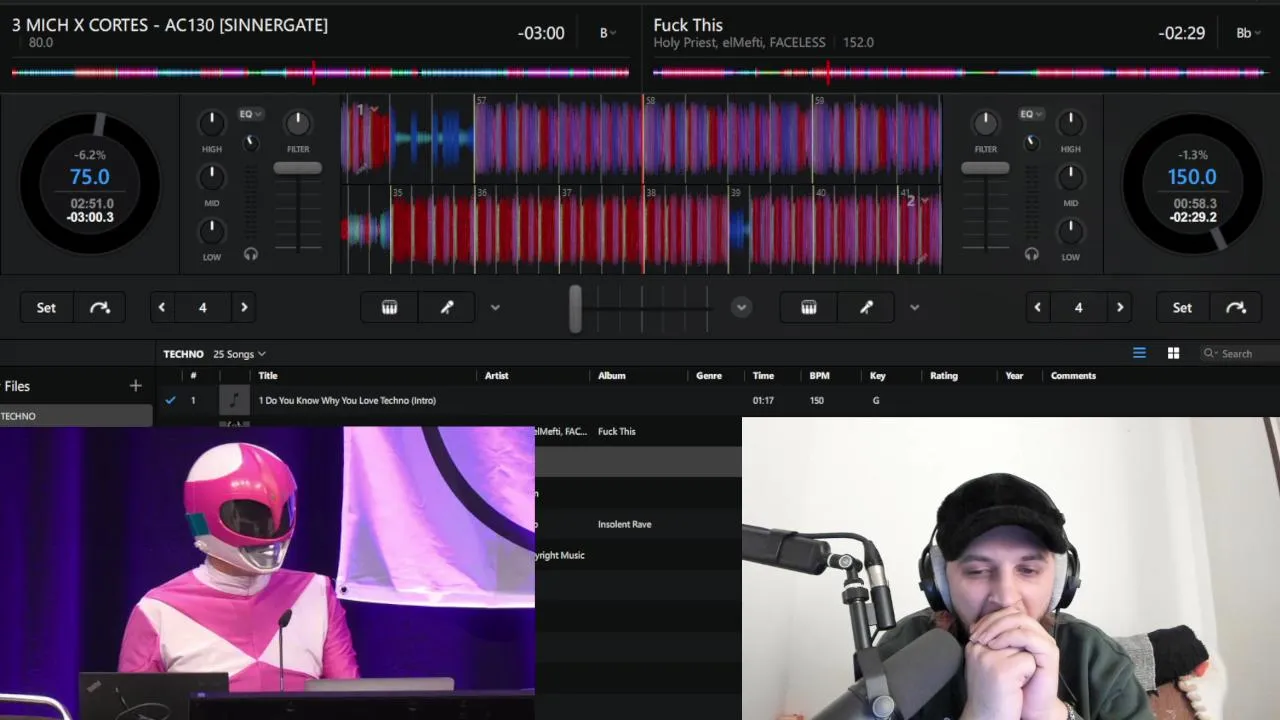Click the deck 1 remaining time -03:00
Image resolution: width=1280 pixels, height=720 pixels.
click(x=541, y=33)
